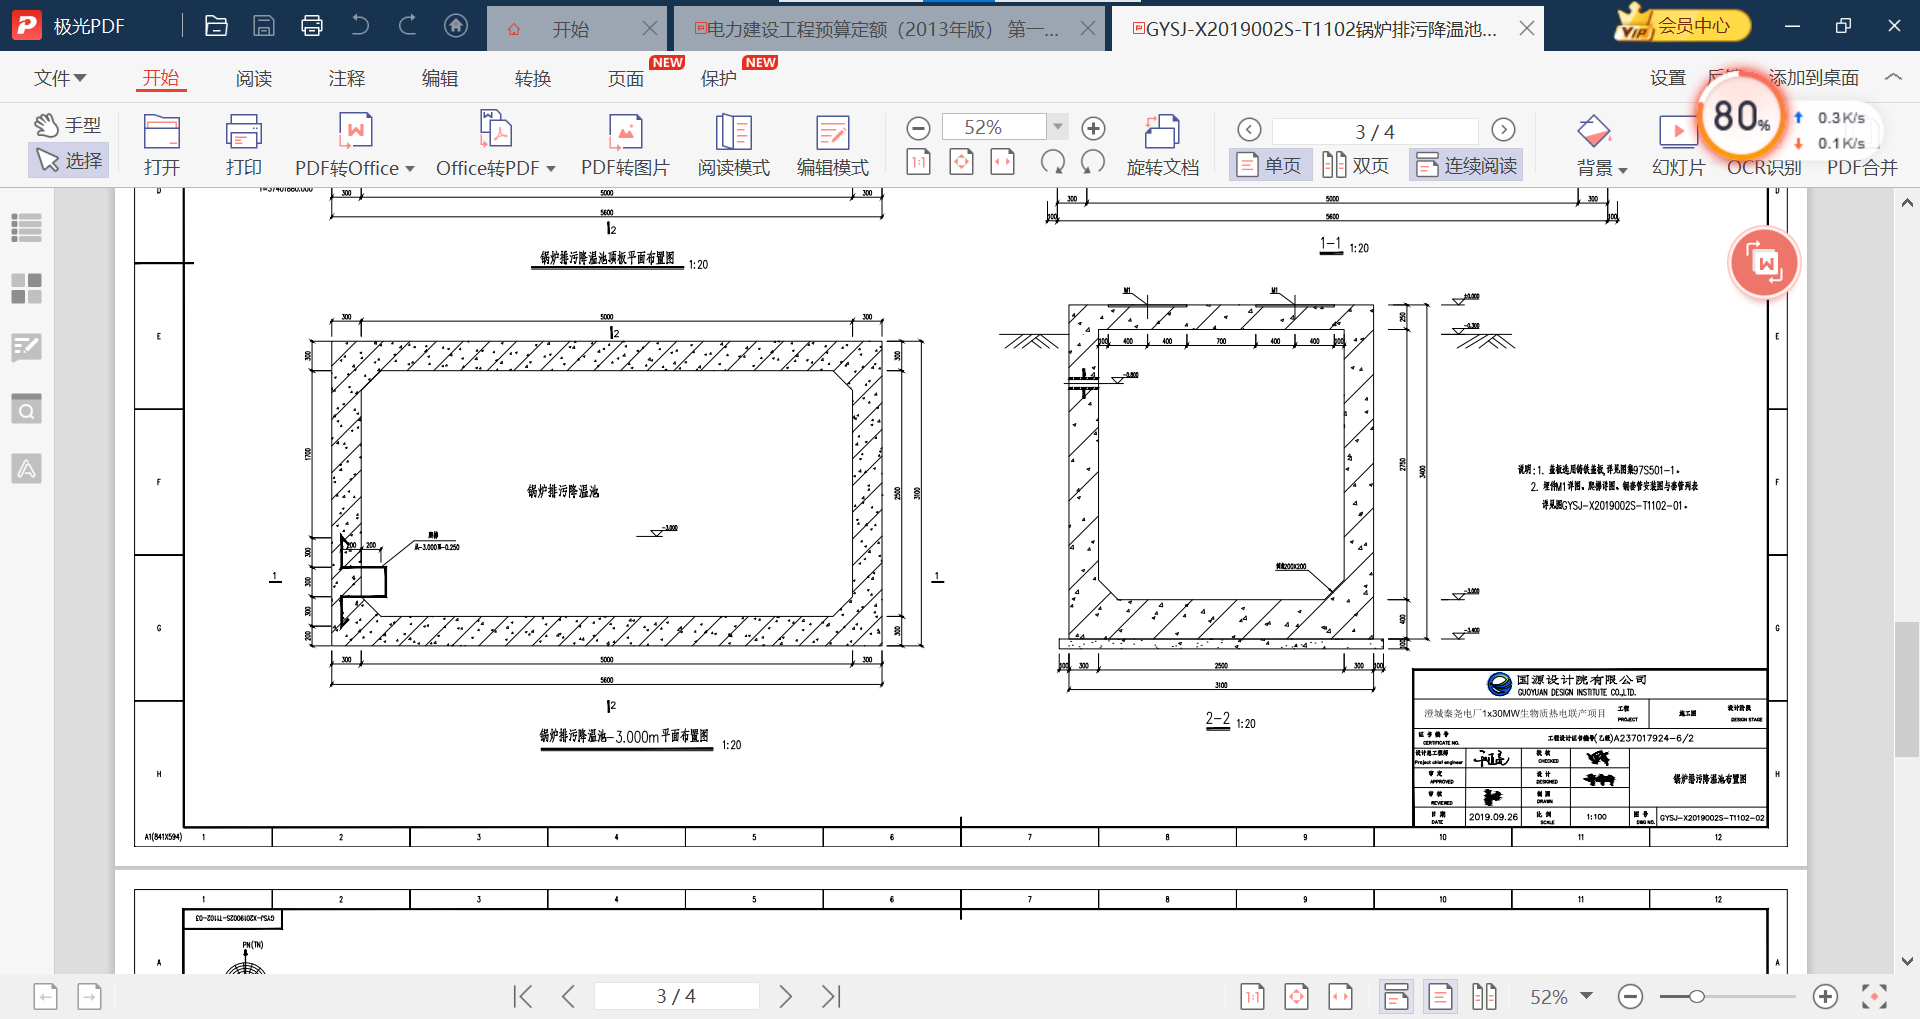Viewport: 1920px width, 1019px height.
Task: Activate the 选择 selection tool
Action: point(68,160)
